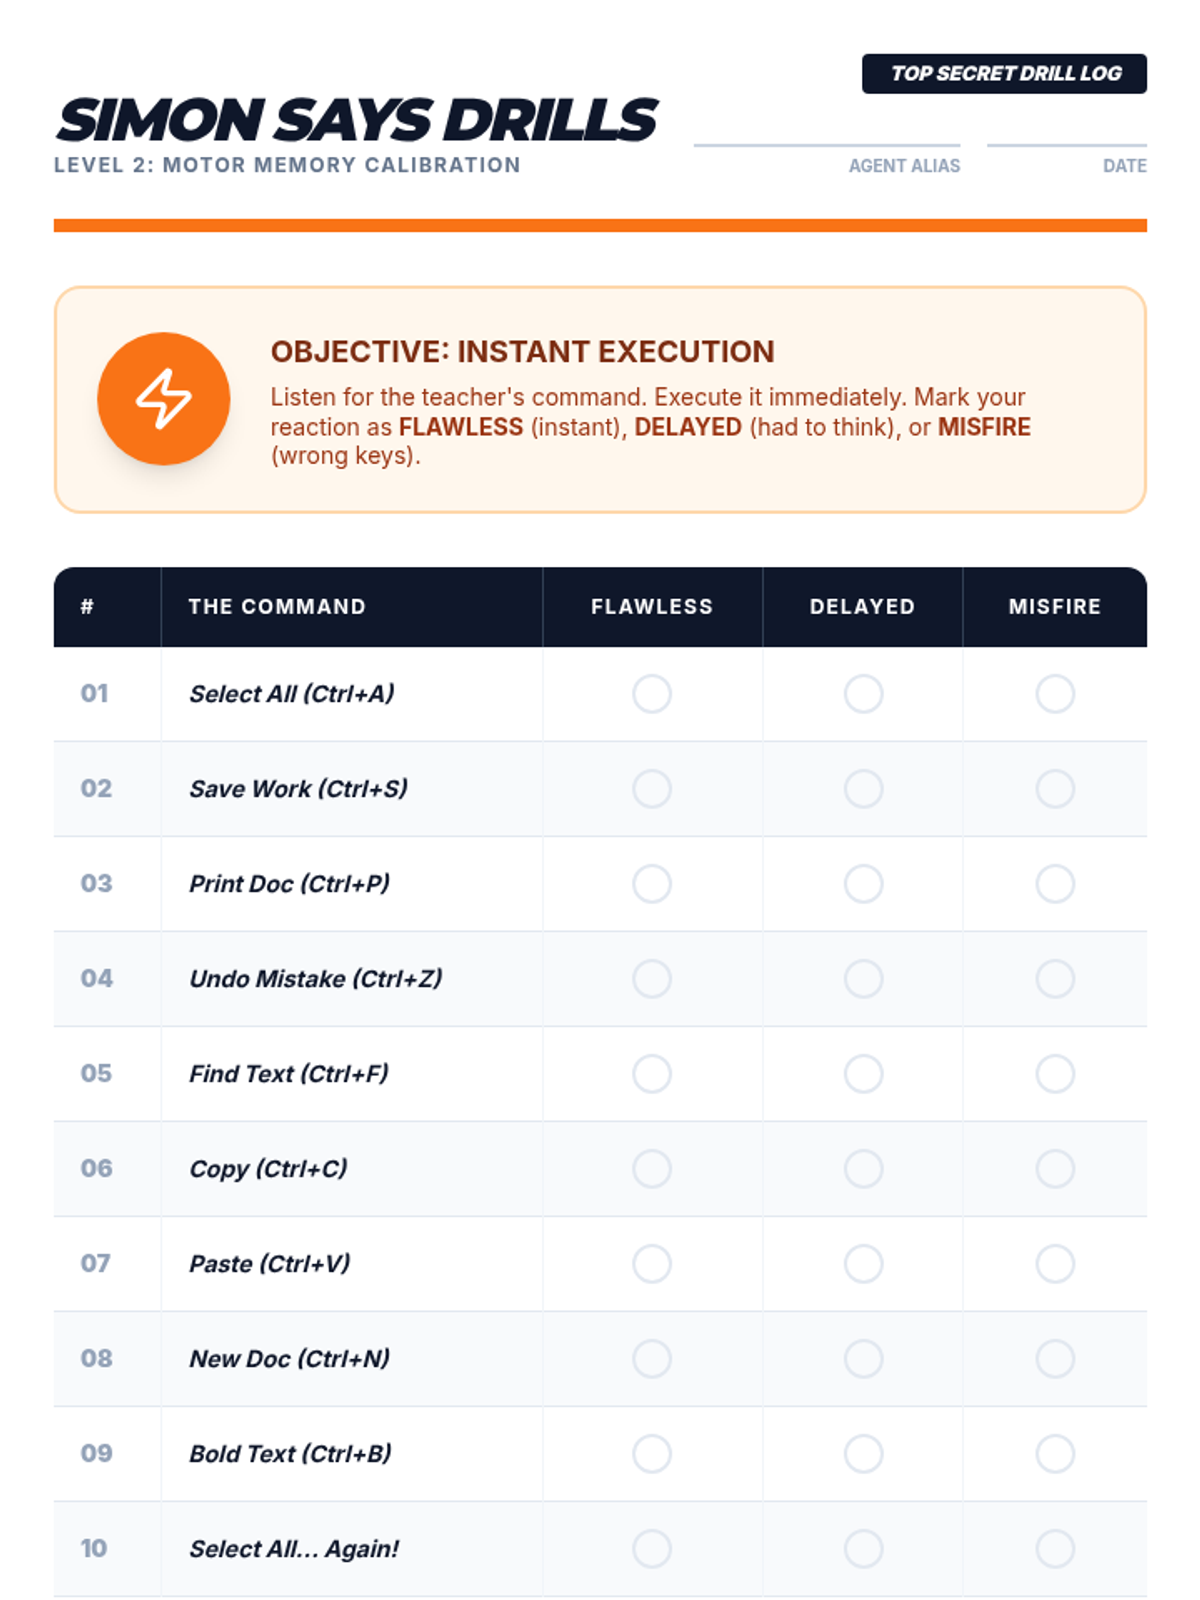Viewport: 1200px width, 1600px height.
Task: Select Flawless for Undo Mistake (Ctrl+Z)
Action: click(652, 978)
